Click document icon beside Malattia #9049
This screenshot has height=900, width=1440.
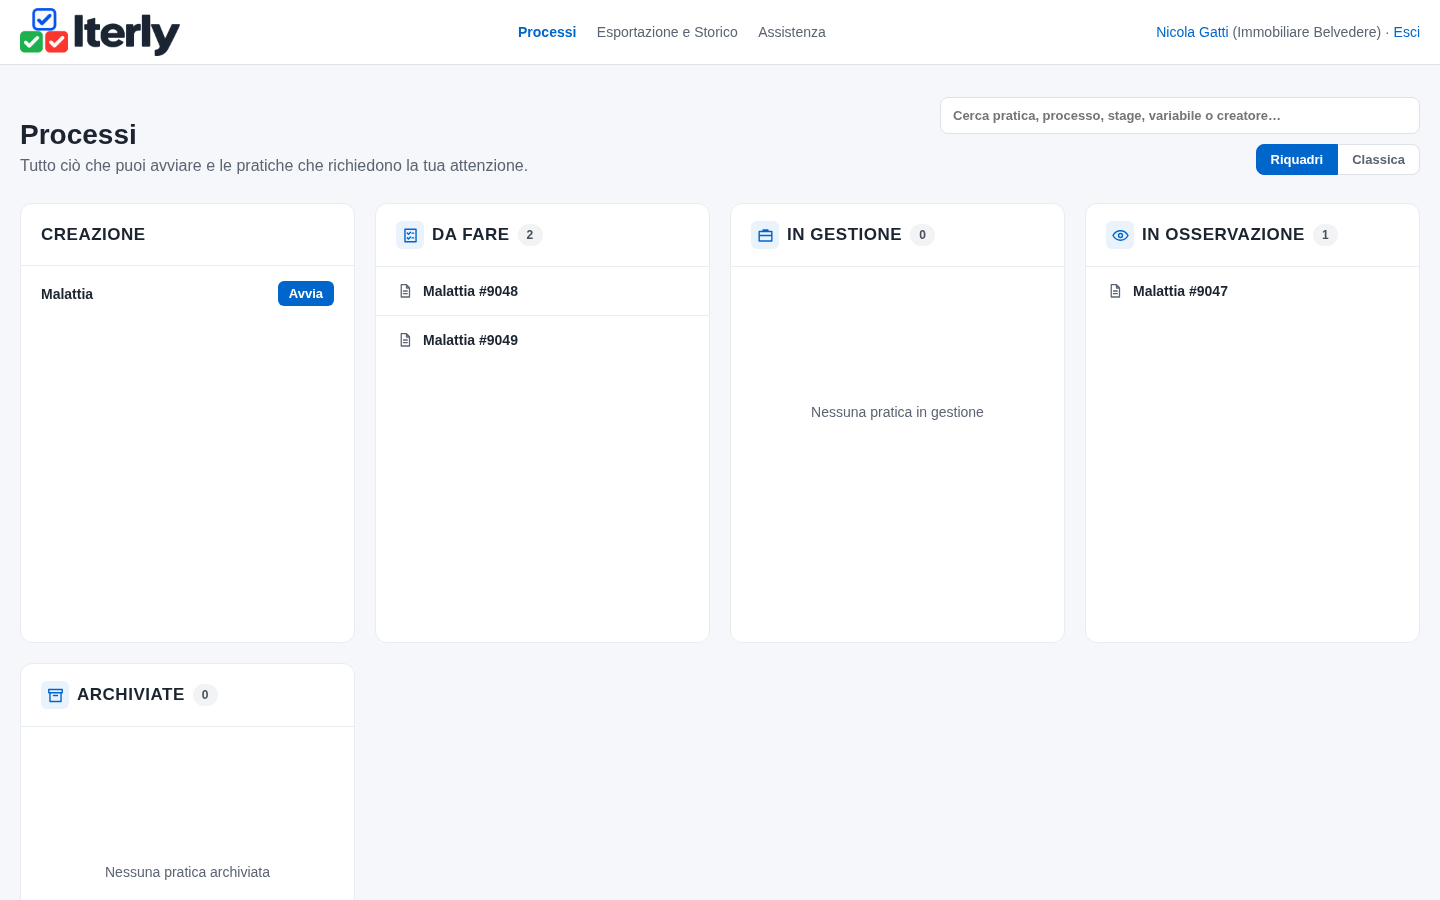405,340
